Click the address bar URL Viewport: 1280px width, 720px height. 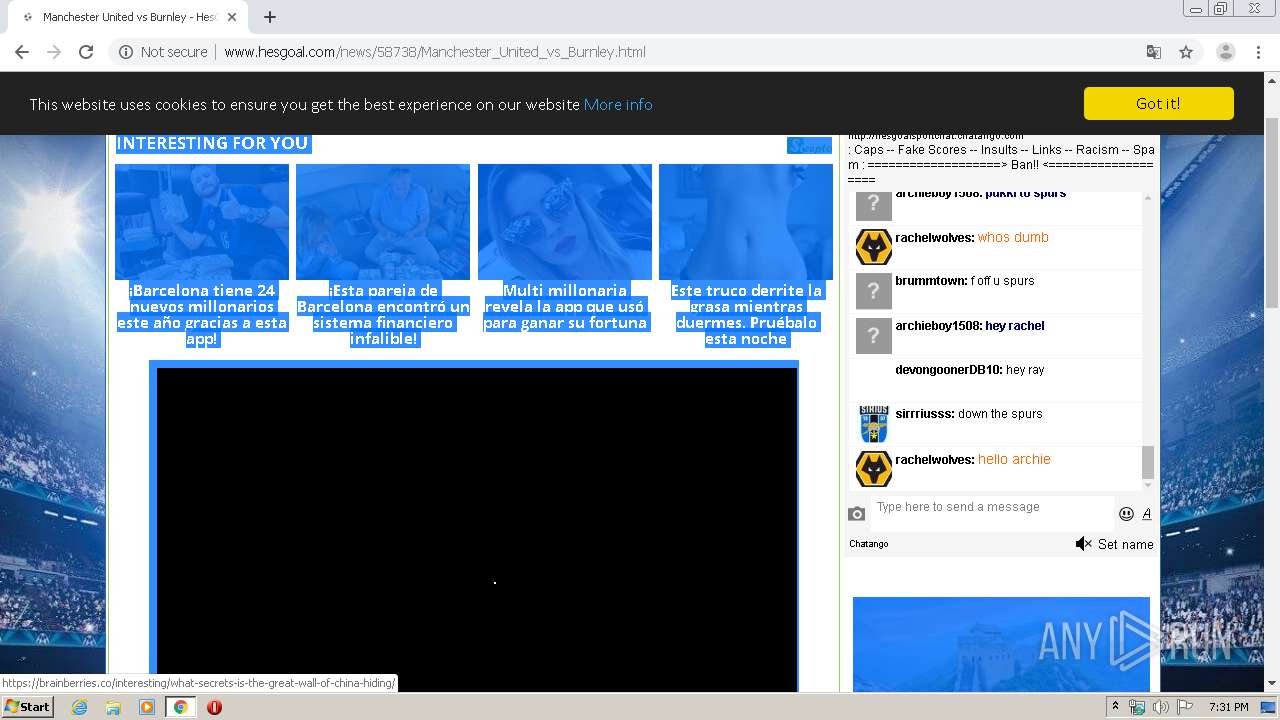pyautogui.click(x=434, y=52)
